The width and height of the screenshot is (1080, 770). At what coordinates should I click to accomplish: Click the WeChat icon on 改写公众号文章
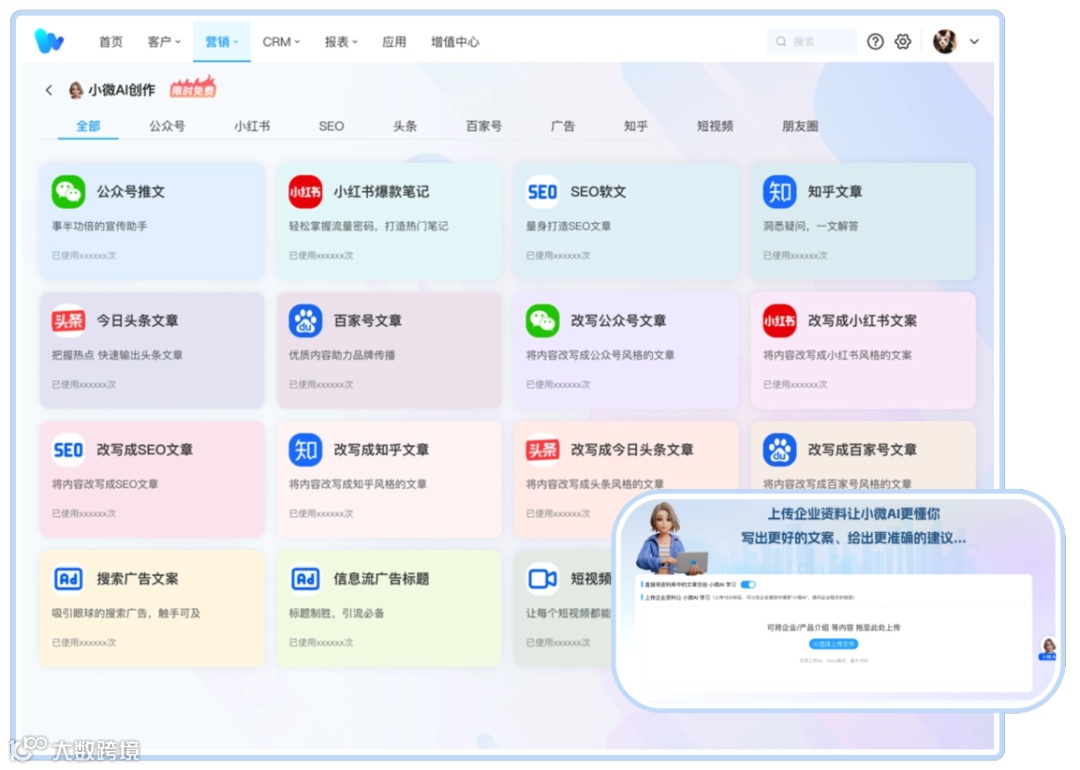pos(542,321)
